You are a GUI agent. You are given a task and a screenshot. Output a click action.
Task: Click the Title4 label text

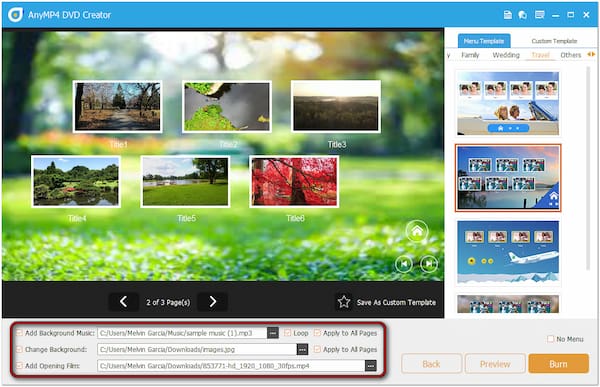tap(77, 218)
